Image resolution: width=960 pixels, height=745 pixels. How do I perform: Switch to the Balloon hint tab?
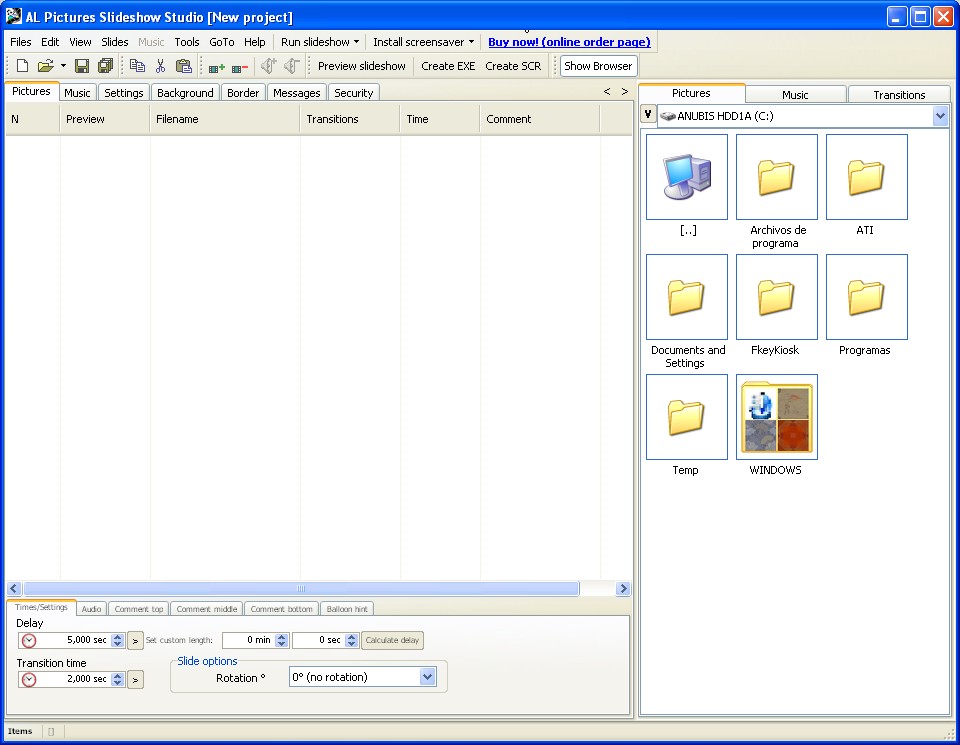point(347,608)
